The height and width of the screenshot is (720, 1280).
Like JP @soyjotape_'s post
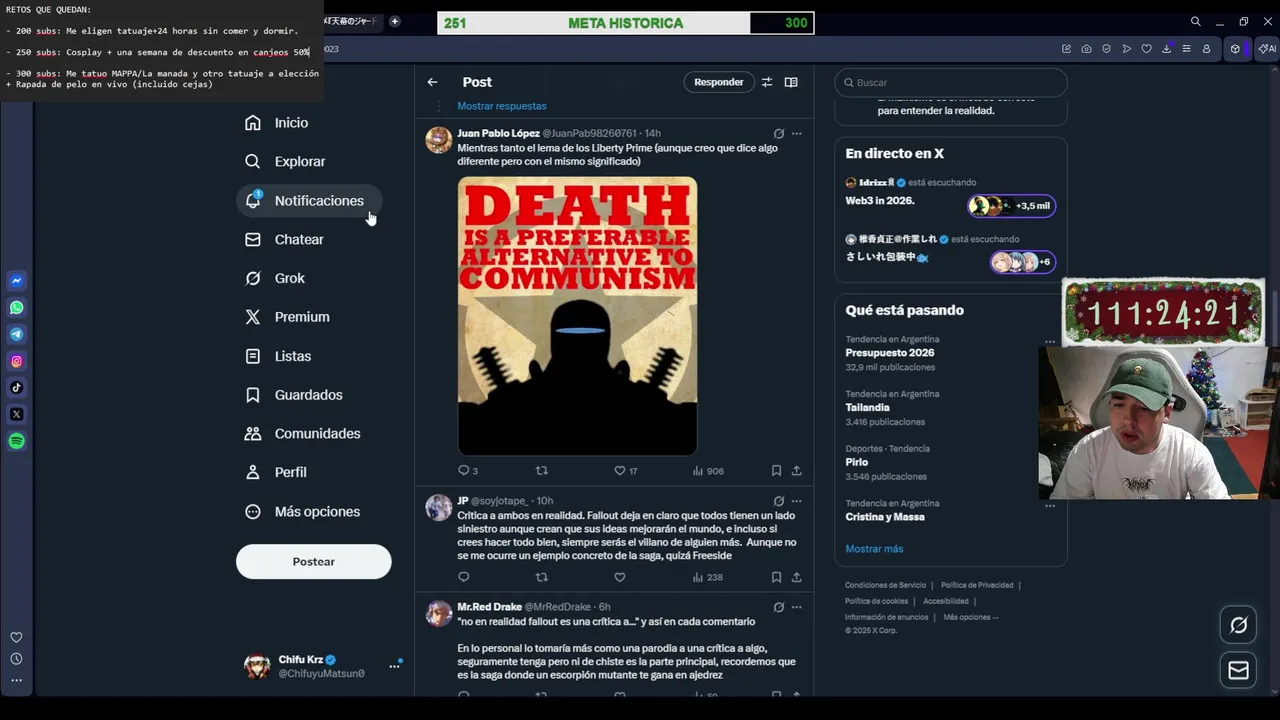619,577
